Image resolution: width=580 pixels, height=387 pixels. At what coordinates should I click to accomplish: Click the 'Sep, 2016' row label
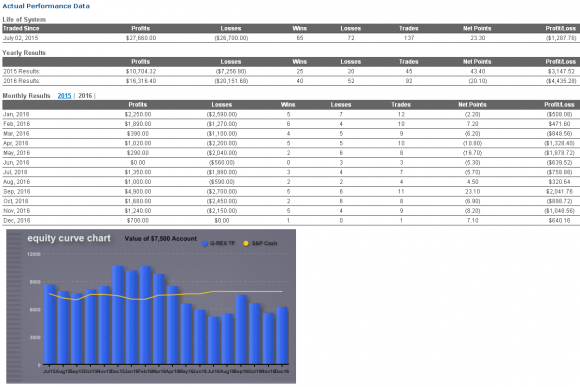tap(17, 191)
